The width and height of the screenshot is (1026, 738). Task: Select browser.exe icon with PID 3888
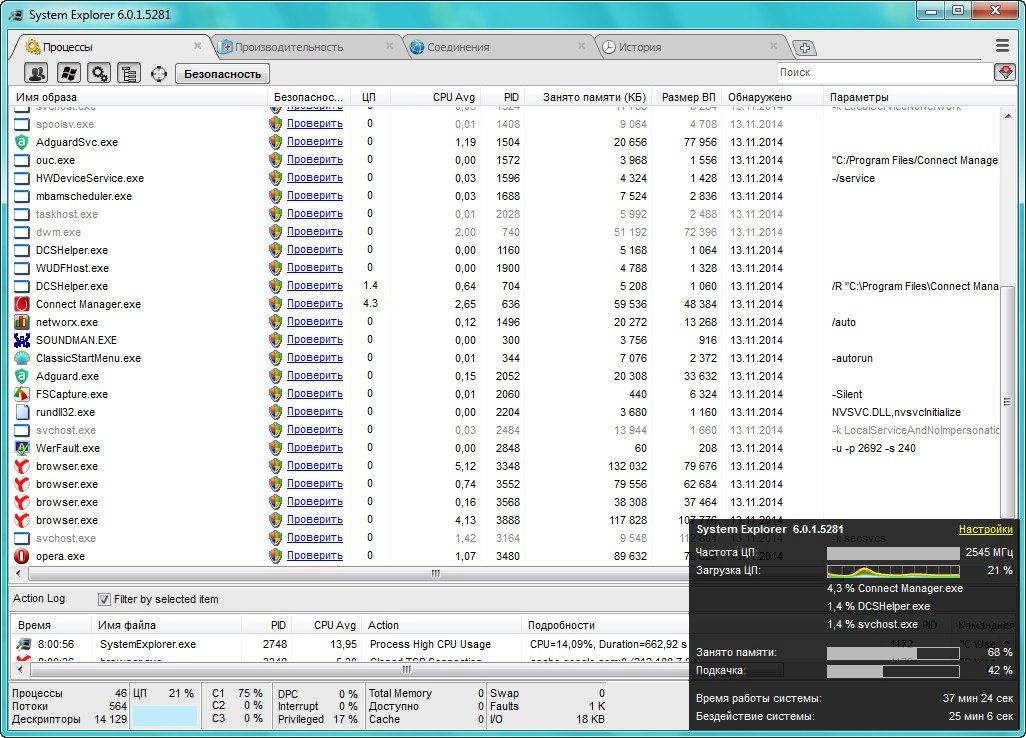(x=22, y=520)
